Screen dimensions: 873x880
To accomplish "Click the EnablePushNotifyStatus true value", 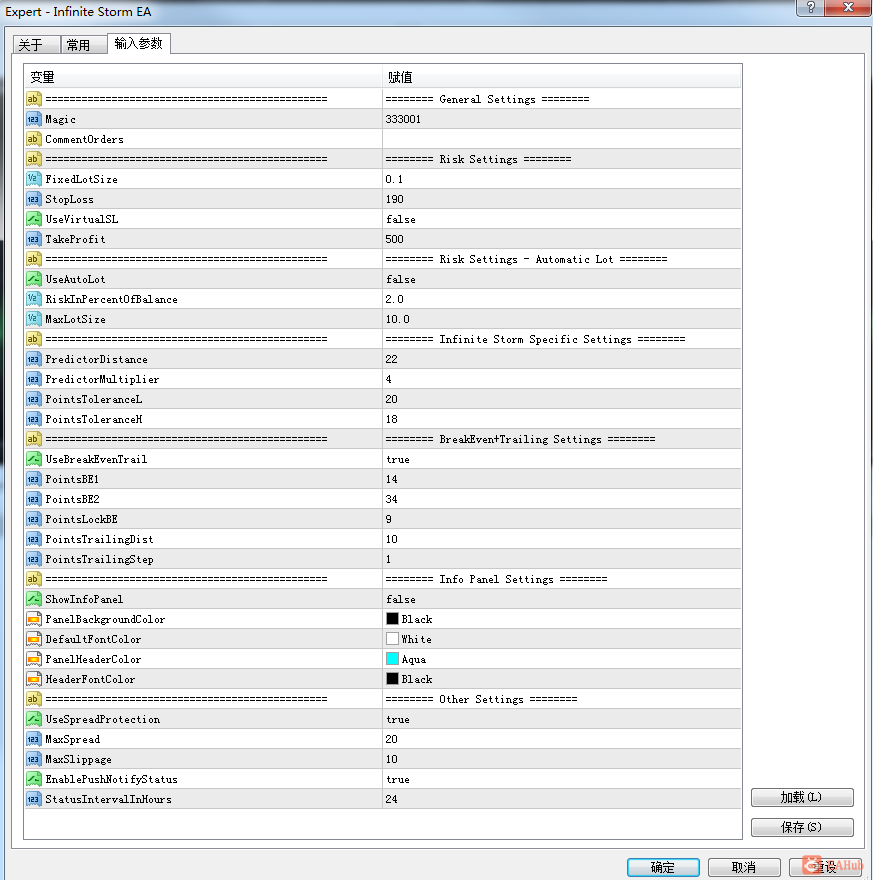I will tap(398, 780).
